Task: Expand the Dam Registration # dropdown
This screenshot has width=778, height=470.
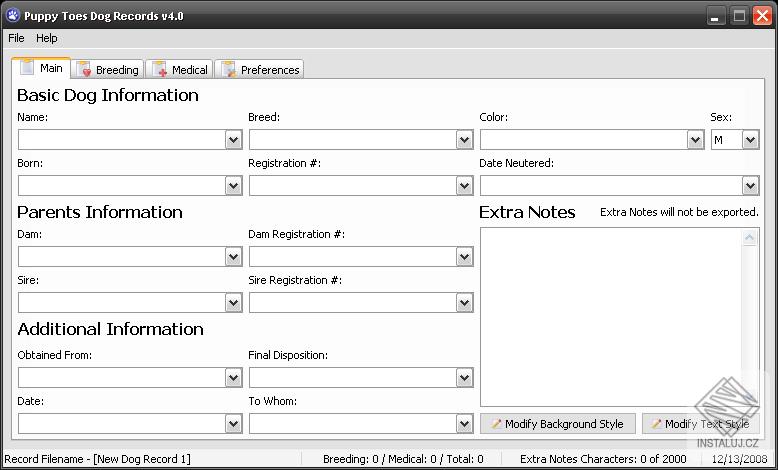Action: click(x=464, y=257)
